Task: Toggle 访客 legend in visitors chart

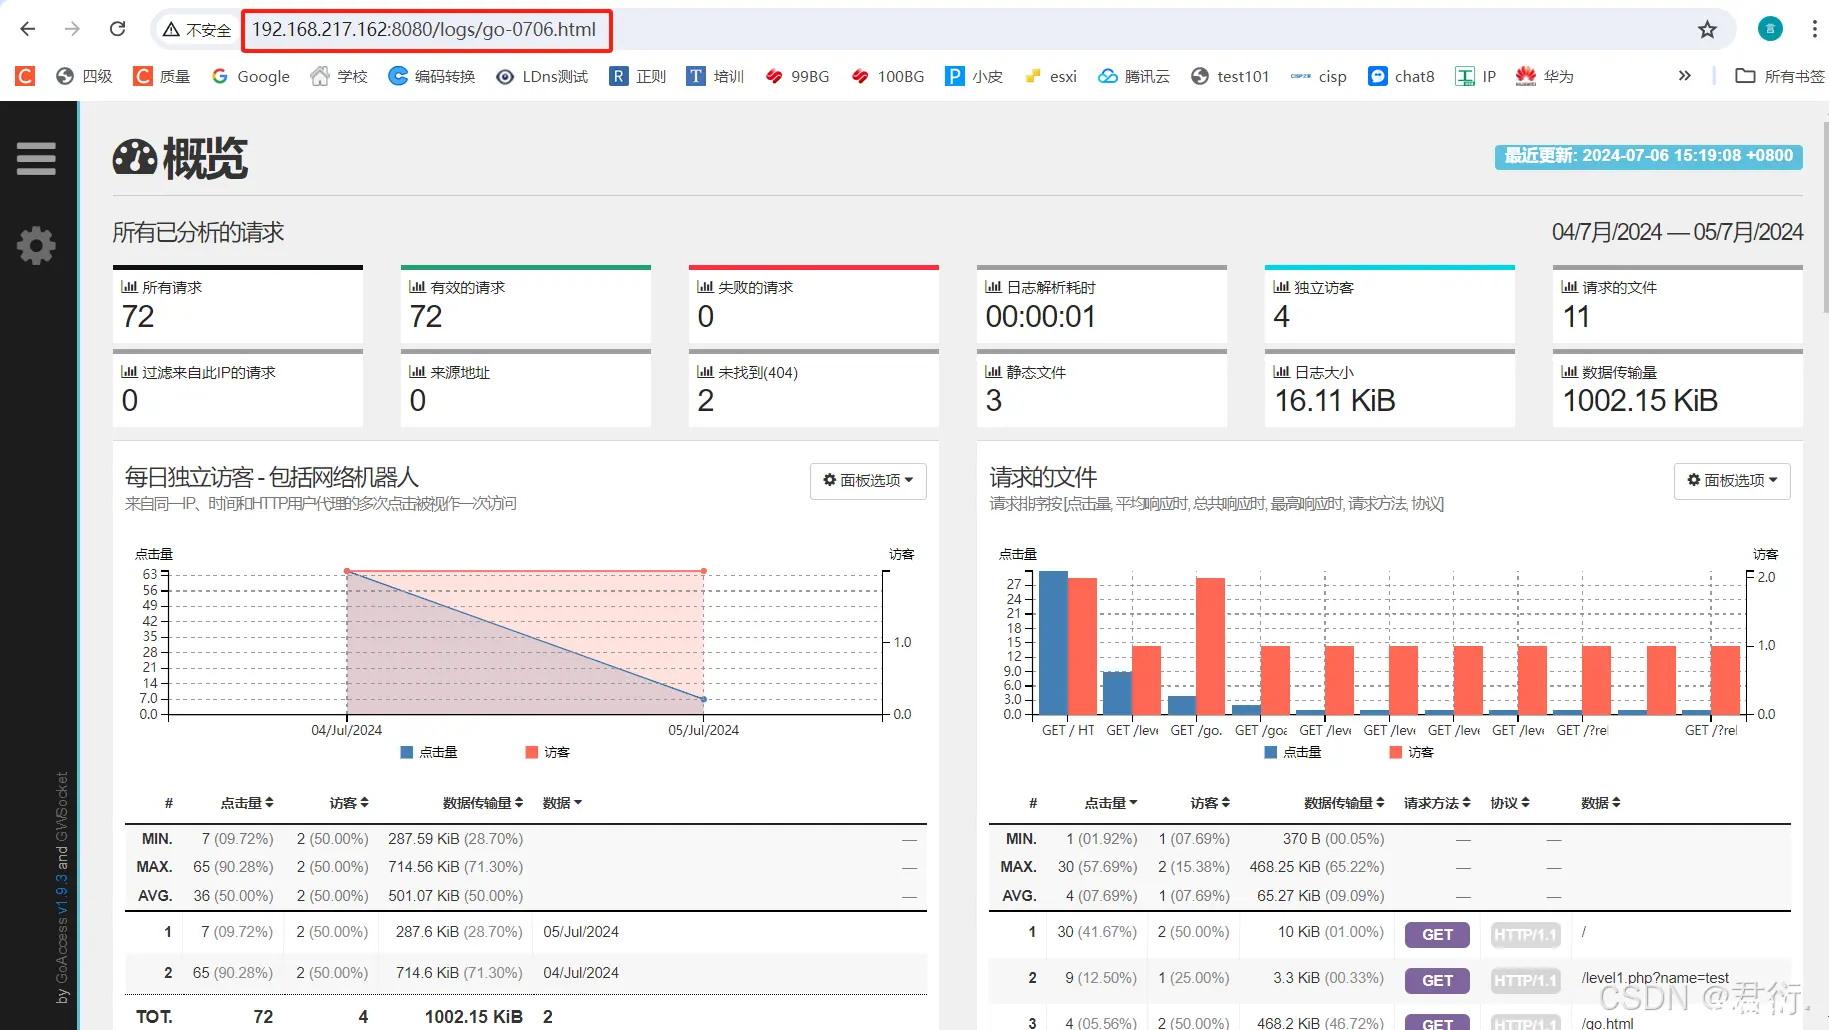Action: tap(547, 752)
